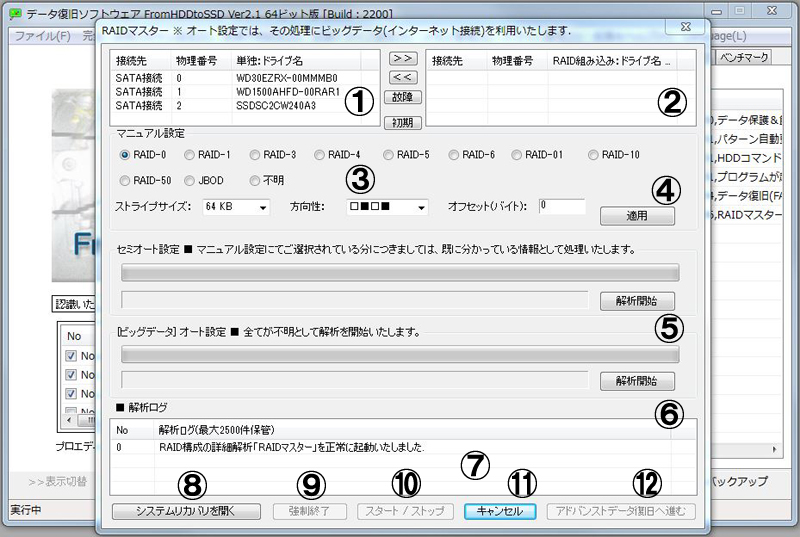Remove drive from RAID with << button
The image size is (800, 537).
(403, 77)
